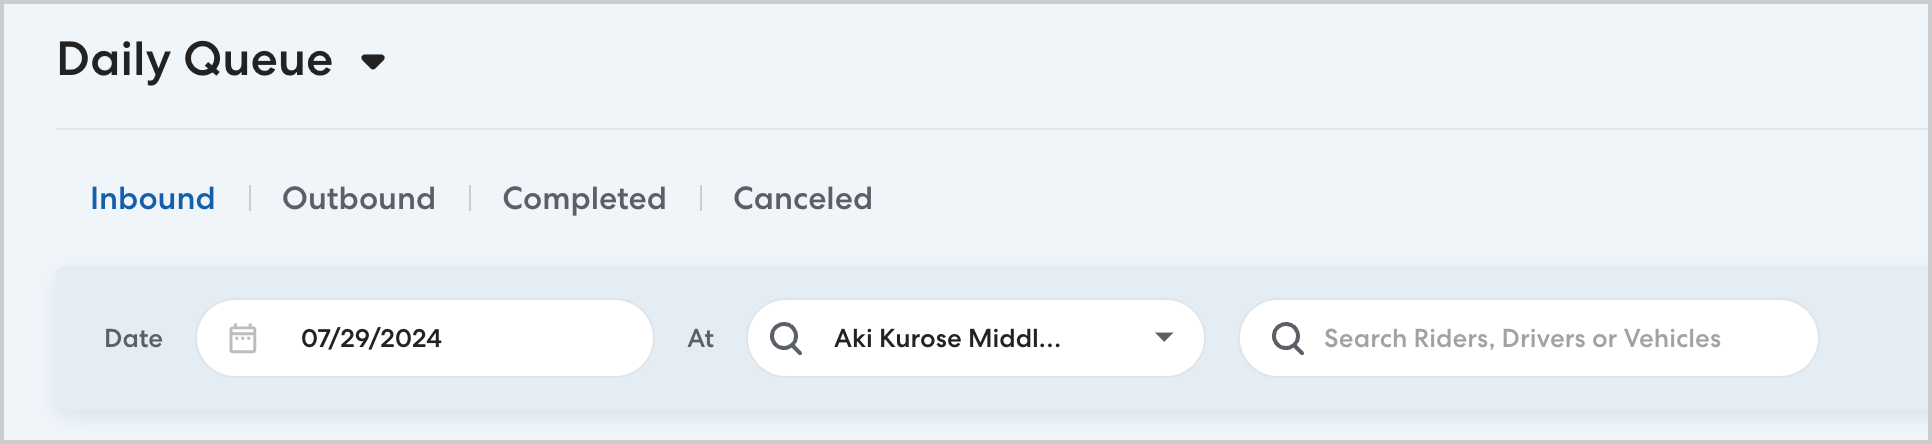The image size is (1932, 444).
Task: Open the location dropdown arrow
Action: (1164, 337)
